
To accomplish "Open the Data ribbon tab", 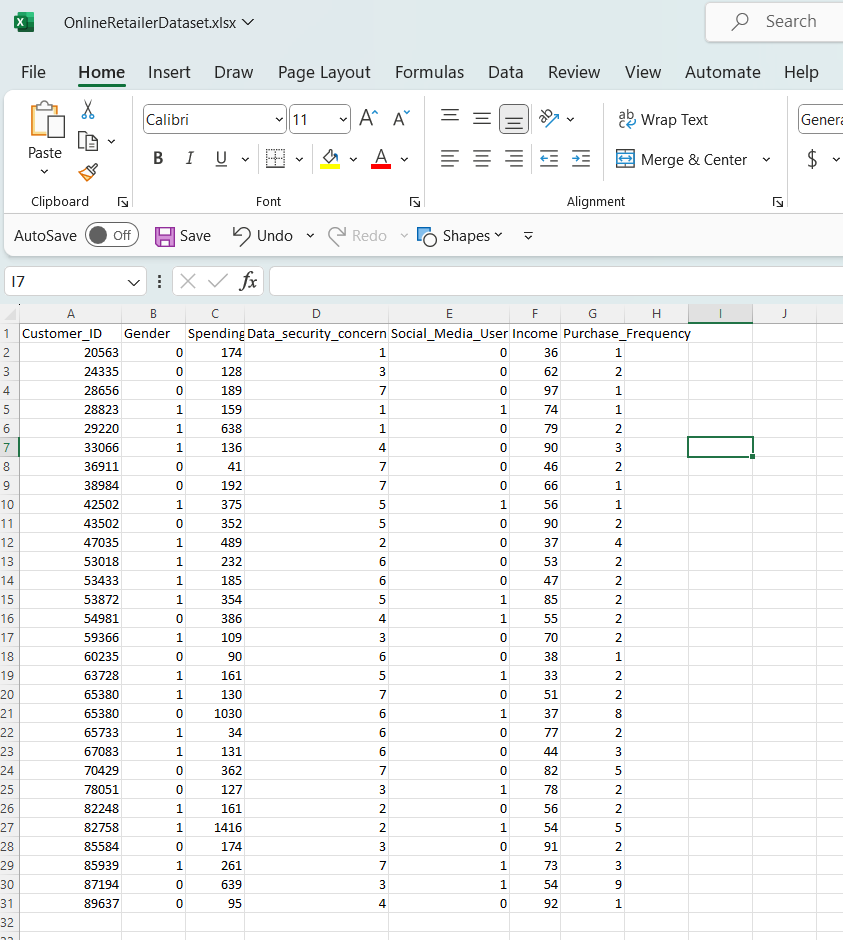I will 505,72.
